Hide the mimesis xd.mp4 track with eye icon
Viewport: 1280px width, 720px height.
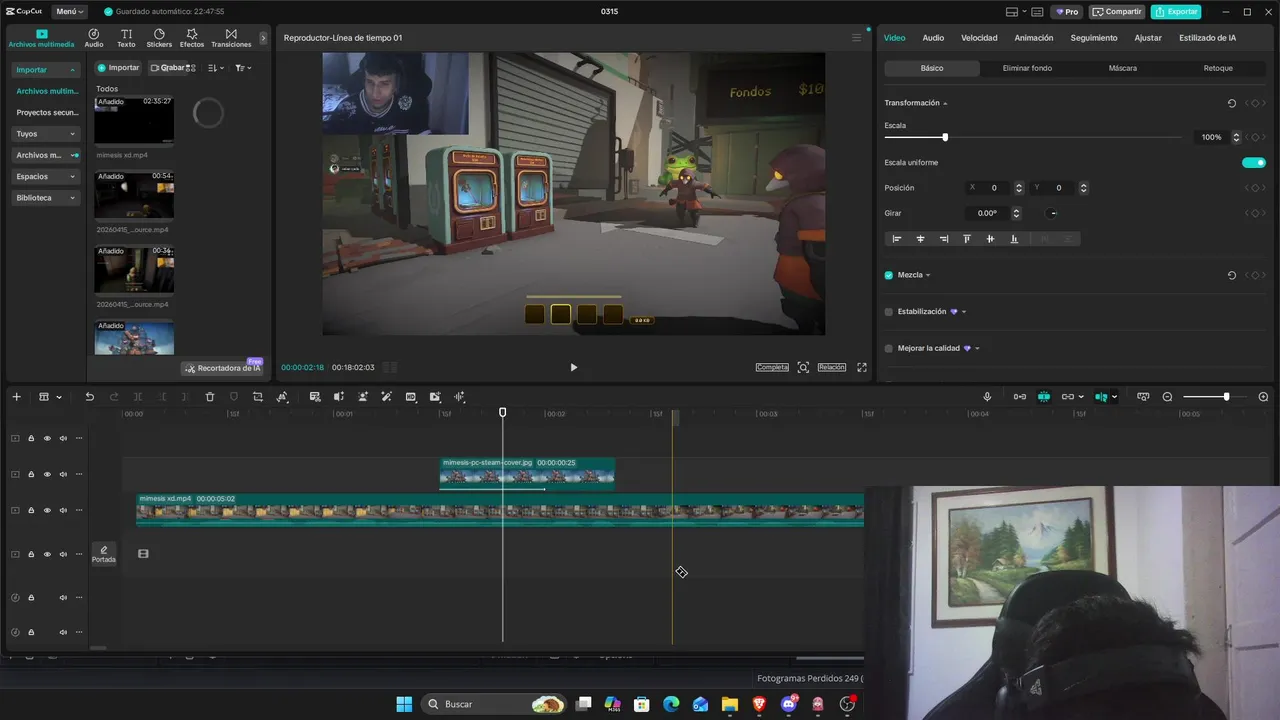(x=47, y=510)
